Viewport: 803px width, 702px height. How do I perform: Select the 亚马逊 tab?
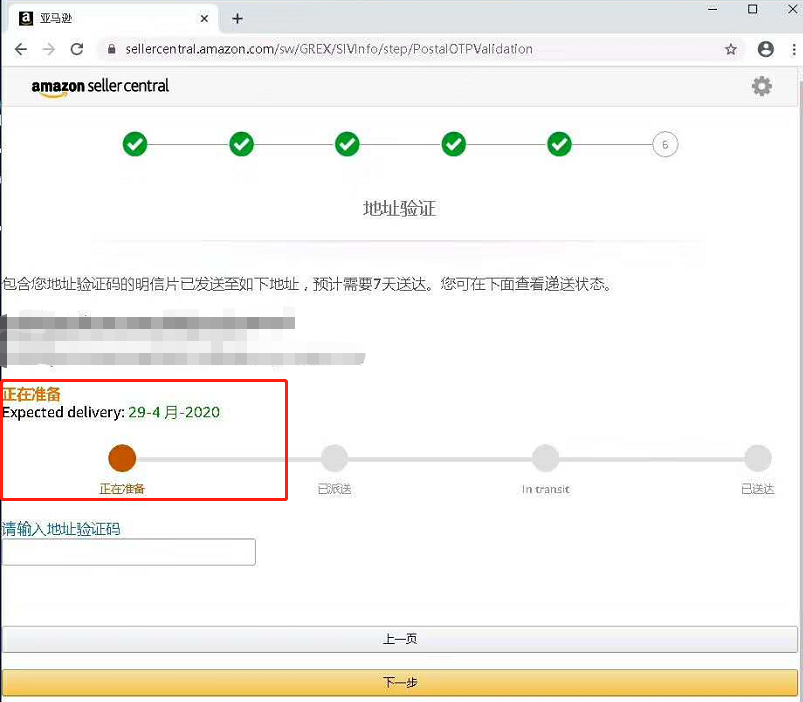coord(111,18)
